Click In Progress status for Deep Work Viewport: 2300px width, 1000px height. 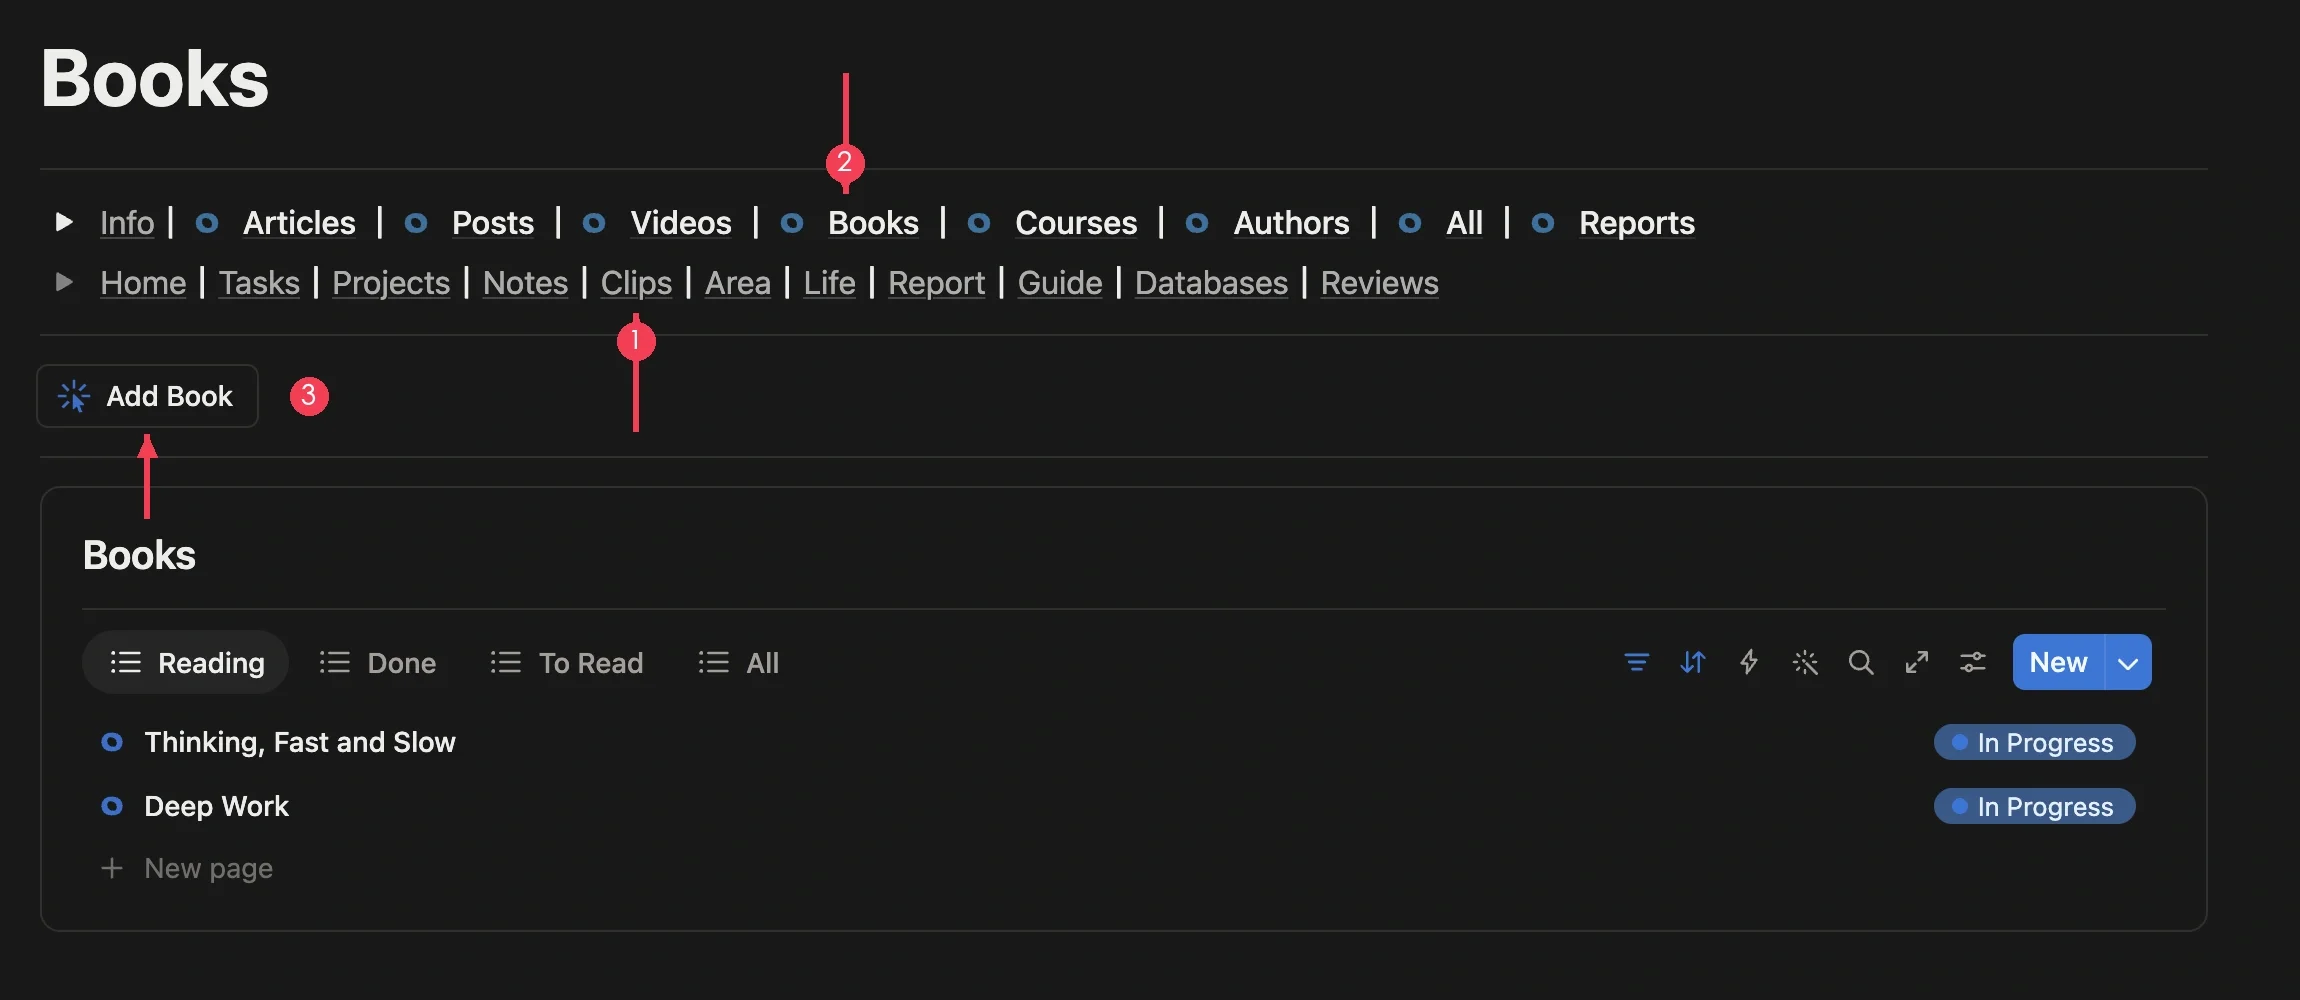pyautogui.click(x=2035, y=806)
